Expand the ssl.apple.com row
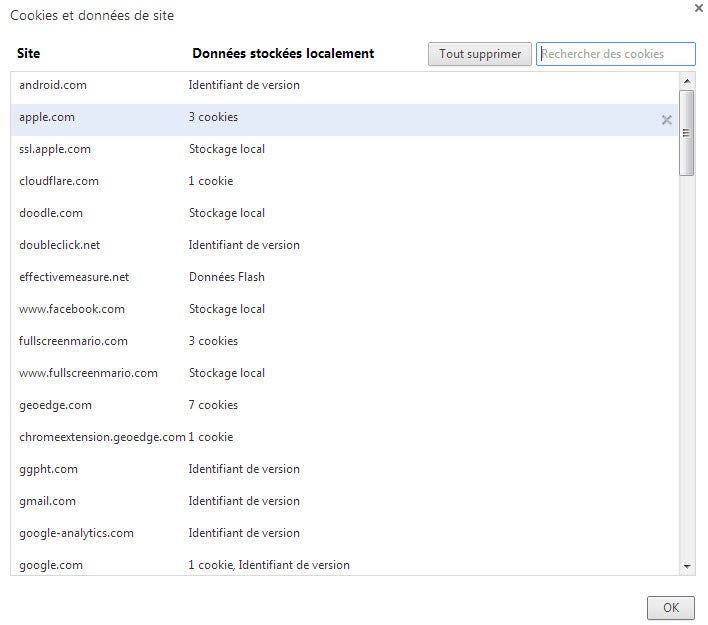Screen dimensions: 708x625 pyautogui.click(x=55, y=150)
